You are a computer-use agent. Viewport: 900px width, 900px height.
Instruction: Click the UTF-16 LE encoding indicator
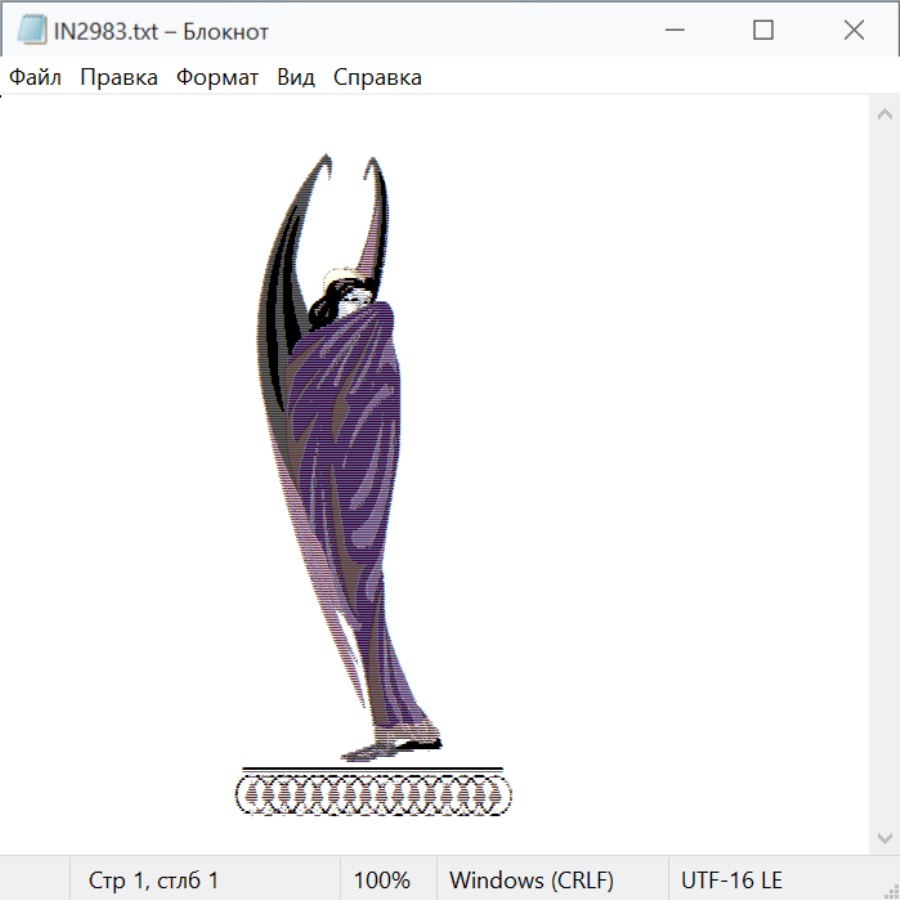[x=731, y=881]
